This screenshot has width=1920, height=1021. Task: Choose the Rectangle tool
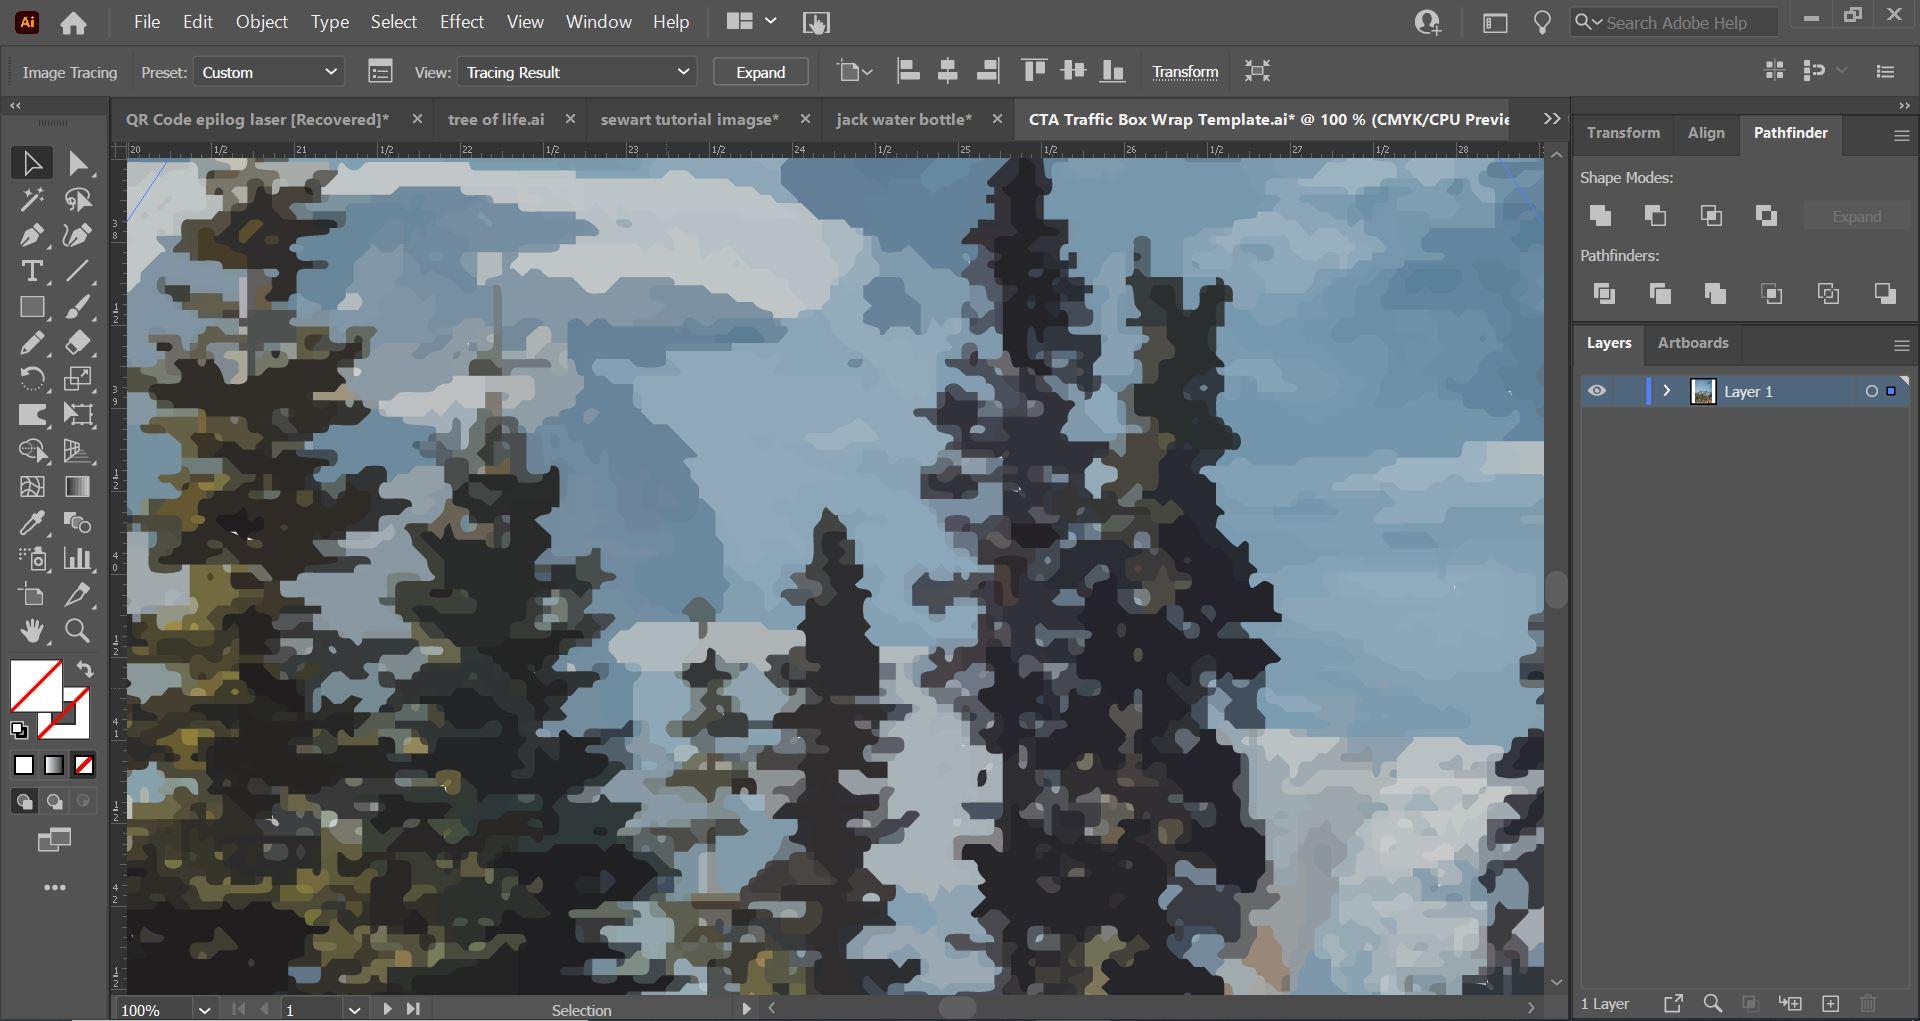click(x=32, y=307)
